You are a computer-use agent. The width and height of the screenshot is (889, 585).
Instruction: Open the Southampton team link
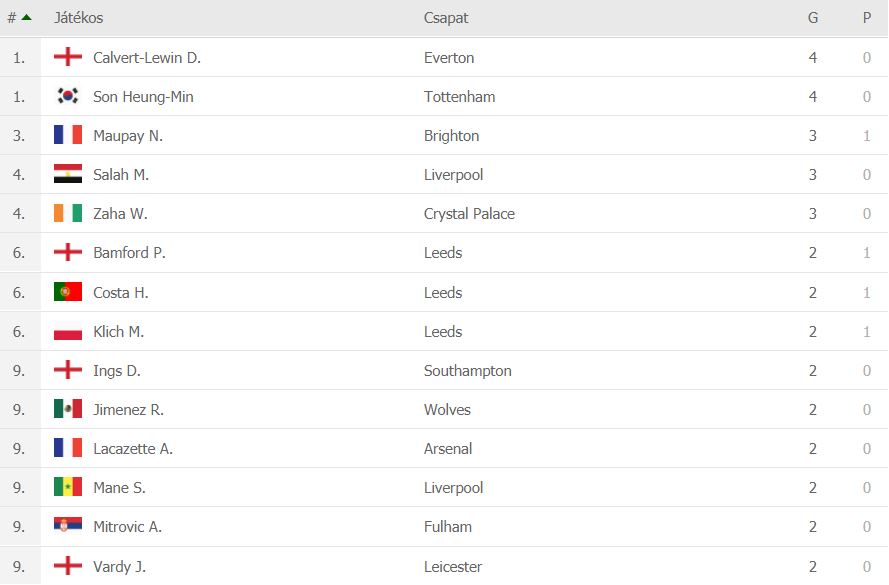tap(467, 371)
